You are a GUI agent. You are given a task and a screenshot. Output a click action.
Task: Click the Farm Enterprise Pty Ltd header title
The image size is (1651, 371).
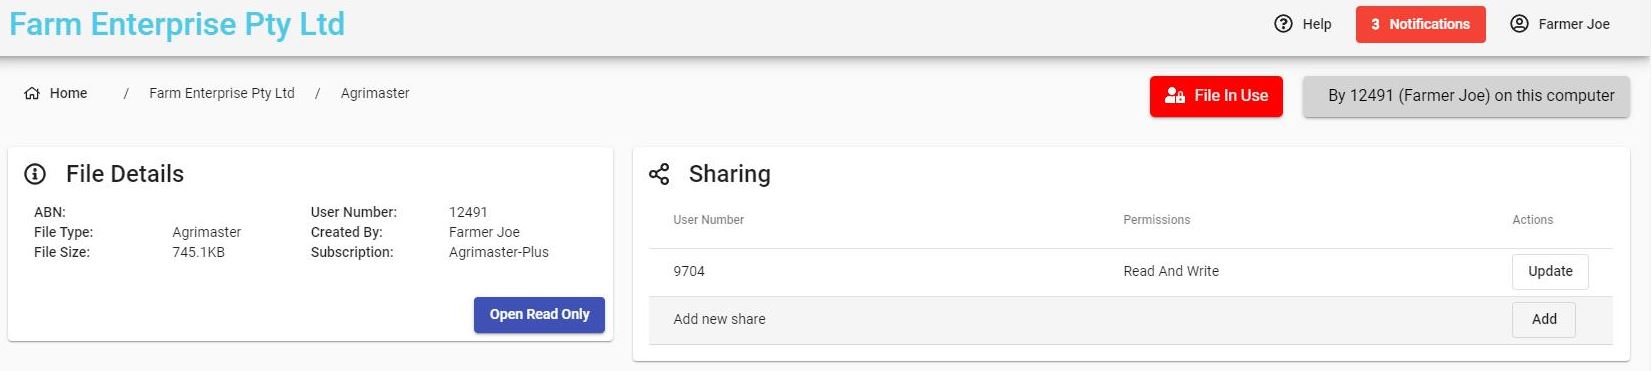[177, 24]
